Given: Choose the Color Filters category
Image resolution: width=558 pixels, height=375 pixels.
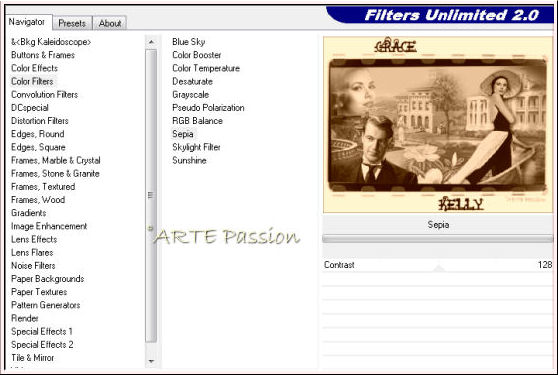Looking at the screenshot, I should [x=32, y=81].
